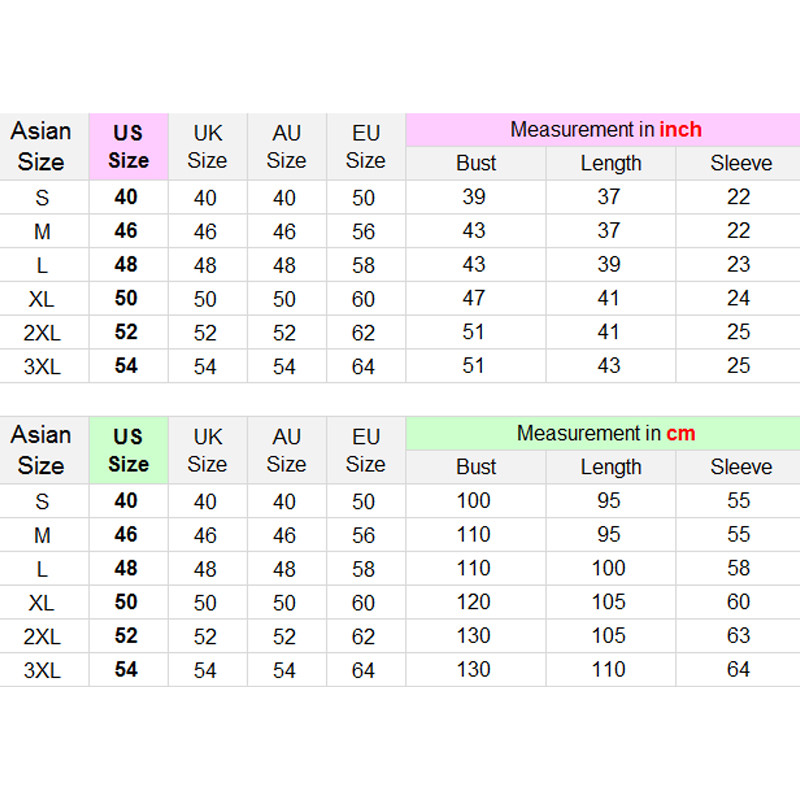
Task: Click the "EU Size" header in cm table
Action: click(x=365, y=451)
